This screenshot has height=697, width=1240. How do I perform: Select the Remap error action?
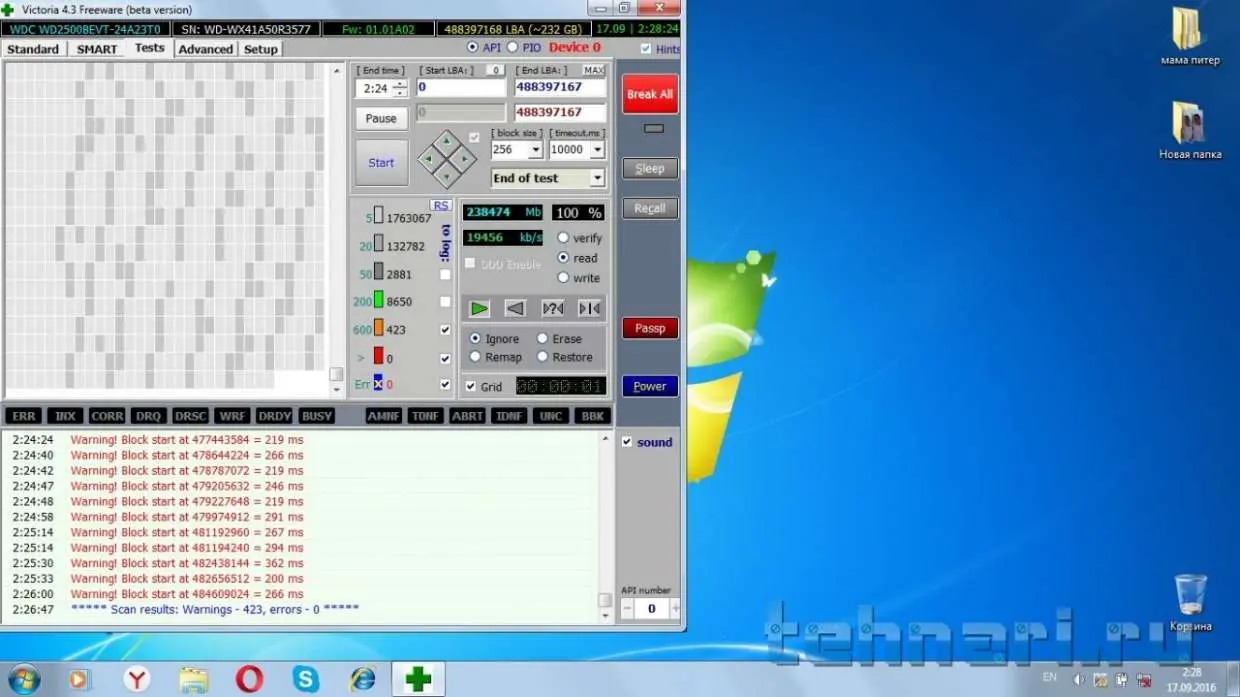[474, 357]
